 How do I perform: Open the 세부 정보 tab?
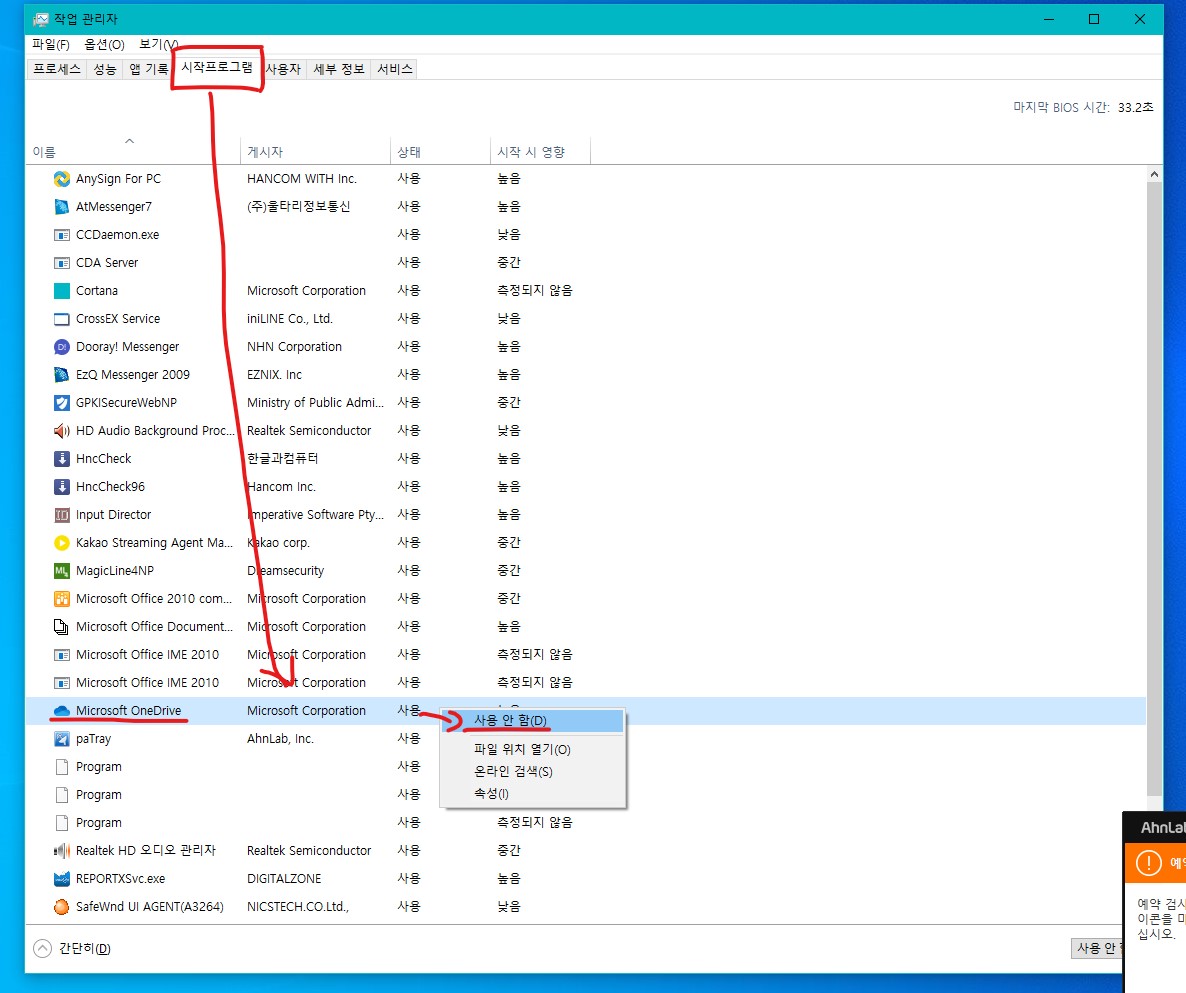[339, 69]
